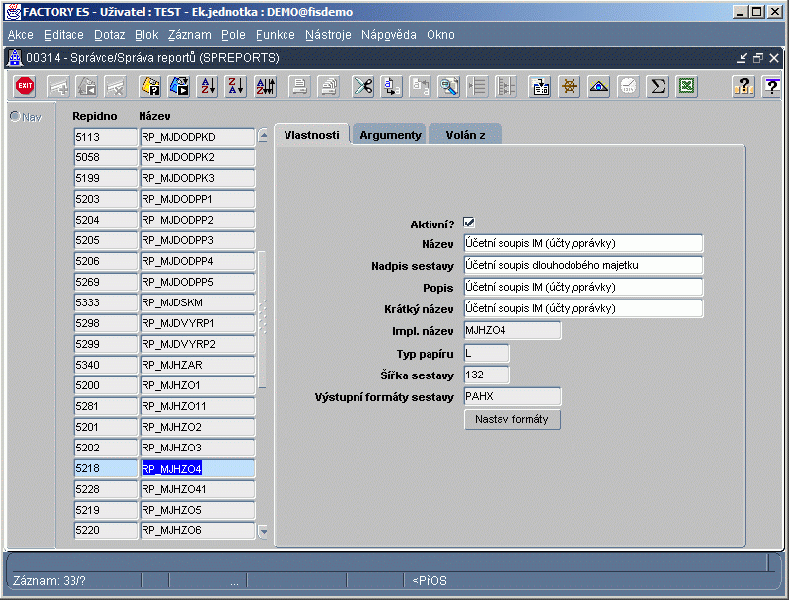Click the enter query folder icon
The width and height of the screenshot is (789, 600).
(x=150, y=87)
